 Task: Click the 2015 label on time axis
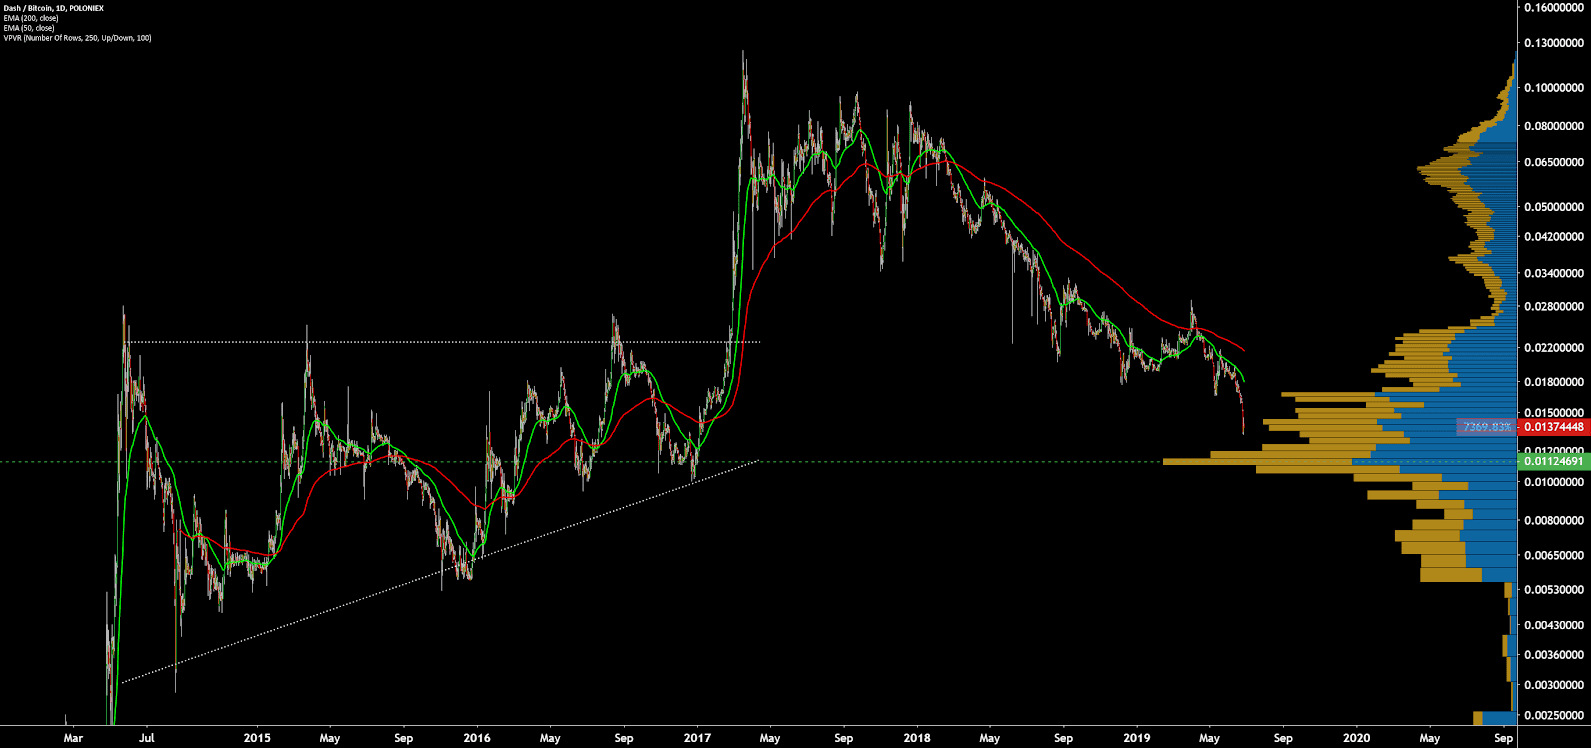pos(257,739)
